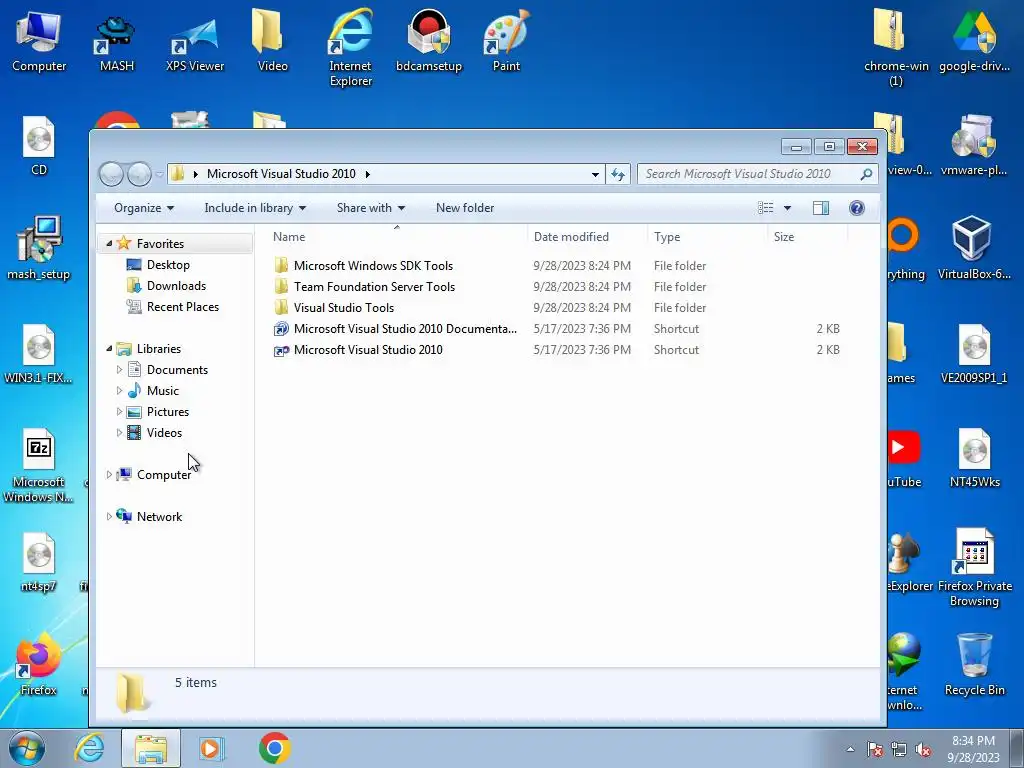Screen dimensions: 1024x768
Task: Refresh the folder view
Action: click(618, 174)
